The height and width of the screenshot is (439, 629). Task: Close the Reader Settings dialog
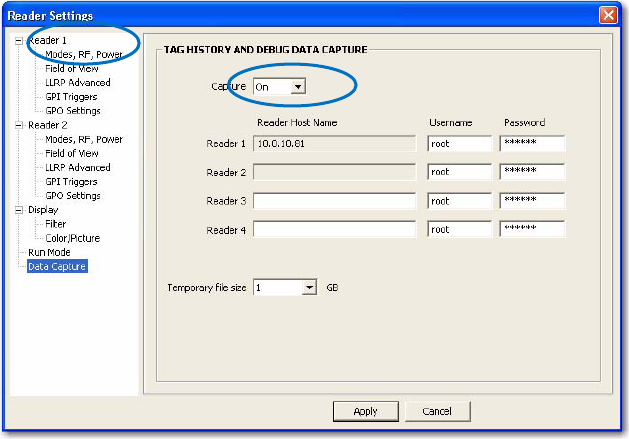click(x=608, y=15)
